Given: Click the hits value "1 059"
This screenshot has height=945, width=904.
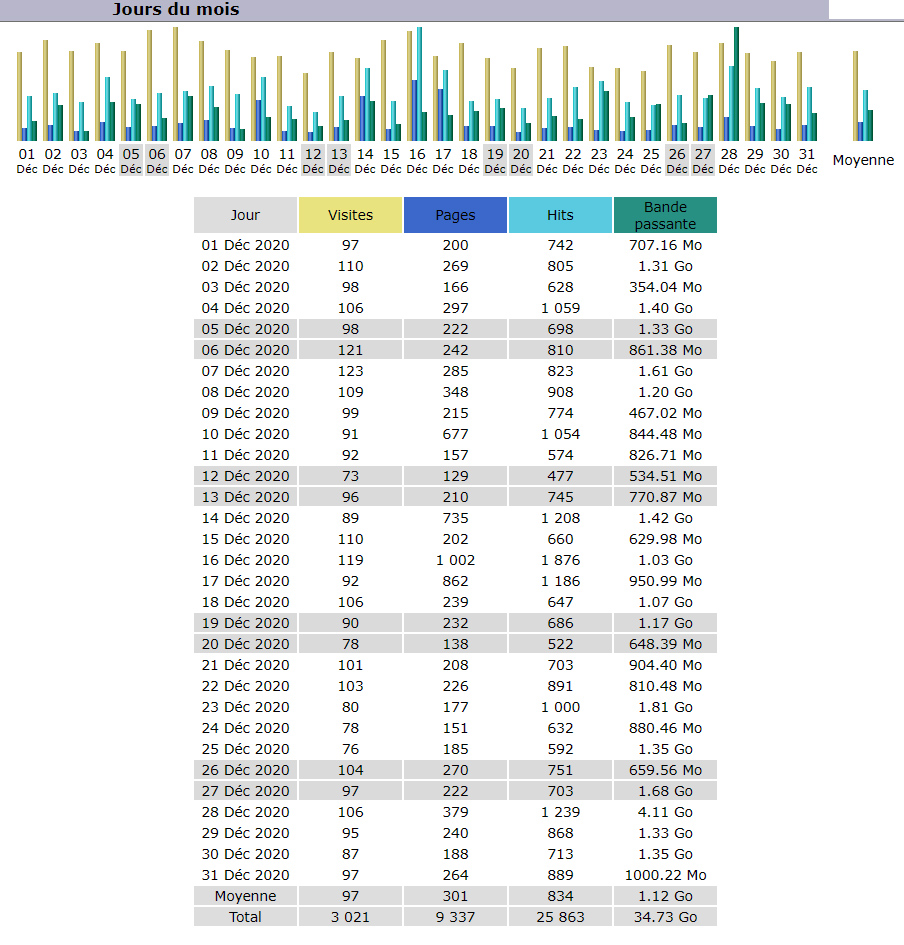Looking at the screenshot, I should tap(560, 308).
